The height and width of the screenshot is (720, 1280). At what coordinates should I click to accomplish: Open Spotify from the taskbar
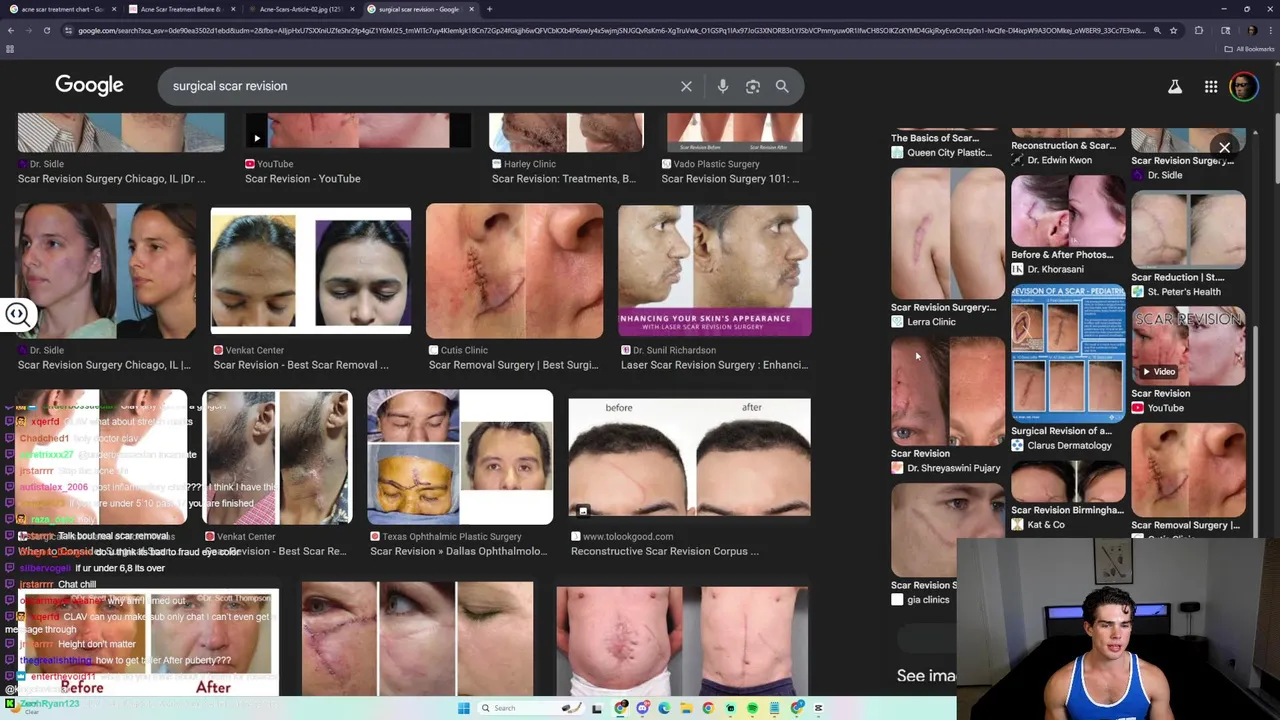(x=752, y=708)
